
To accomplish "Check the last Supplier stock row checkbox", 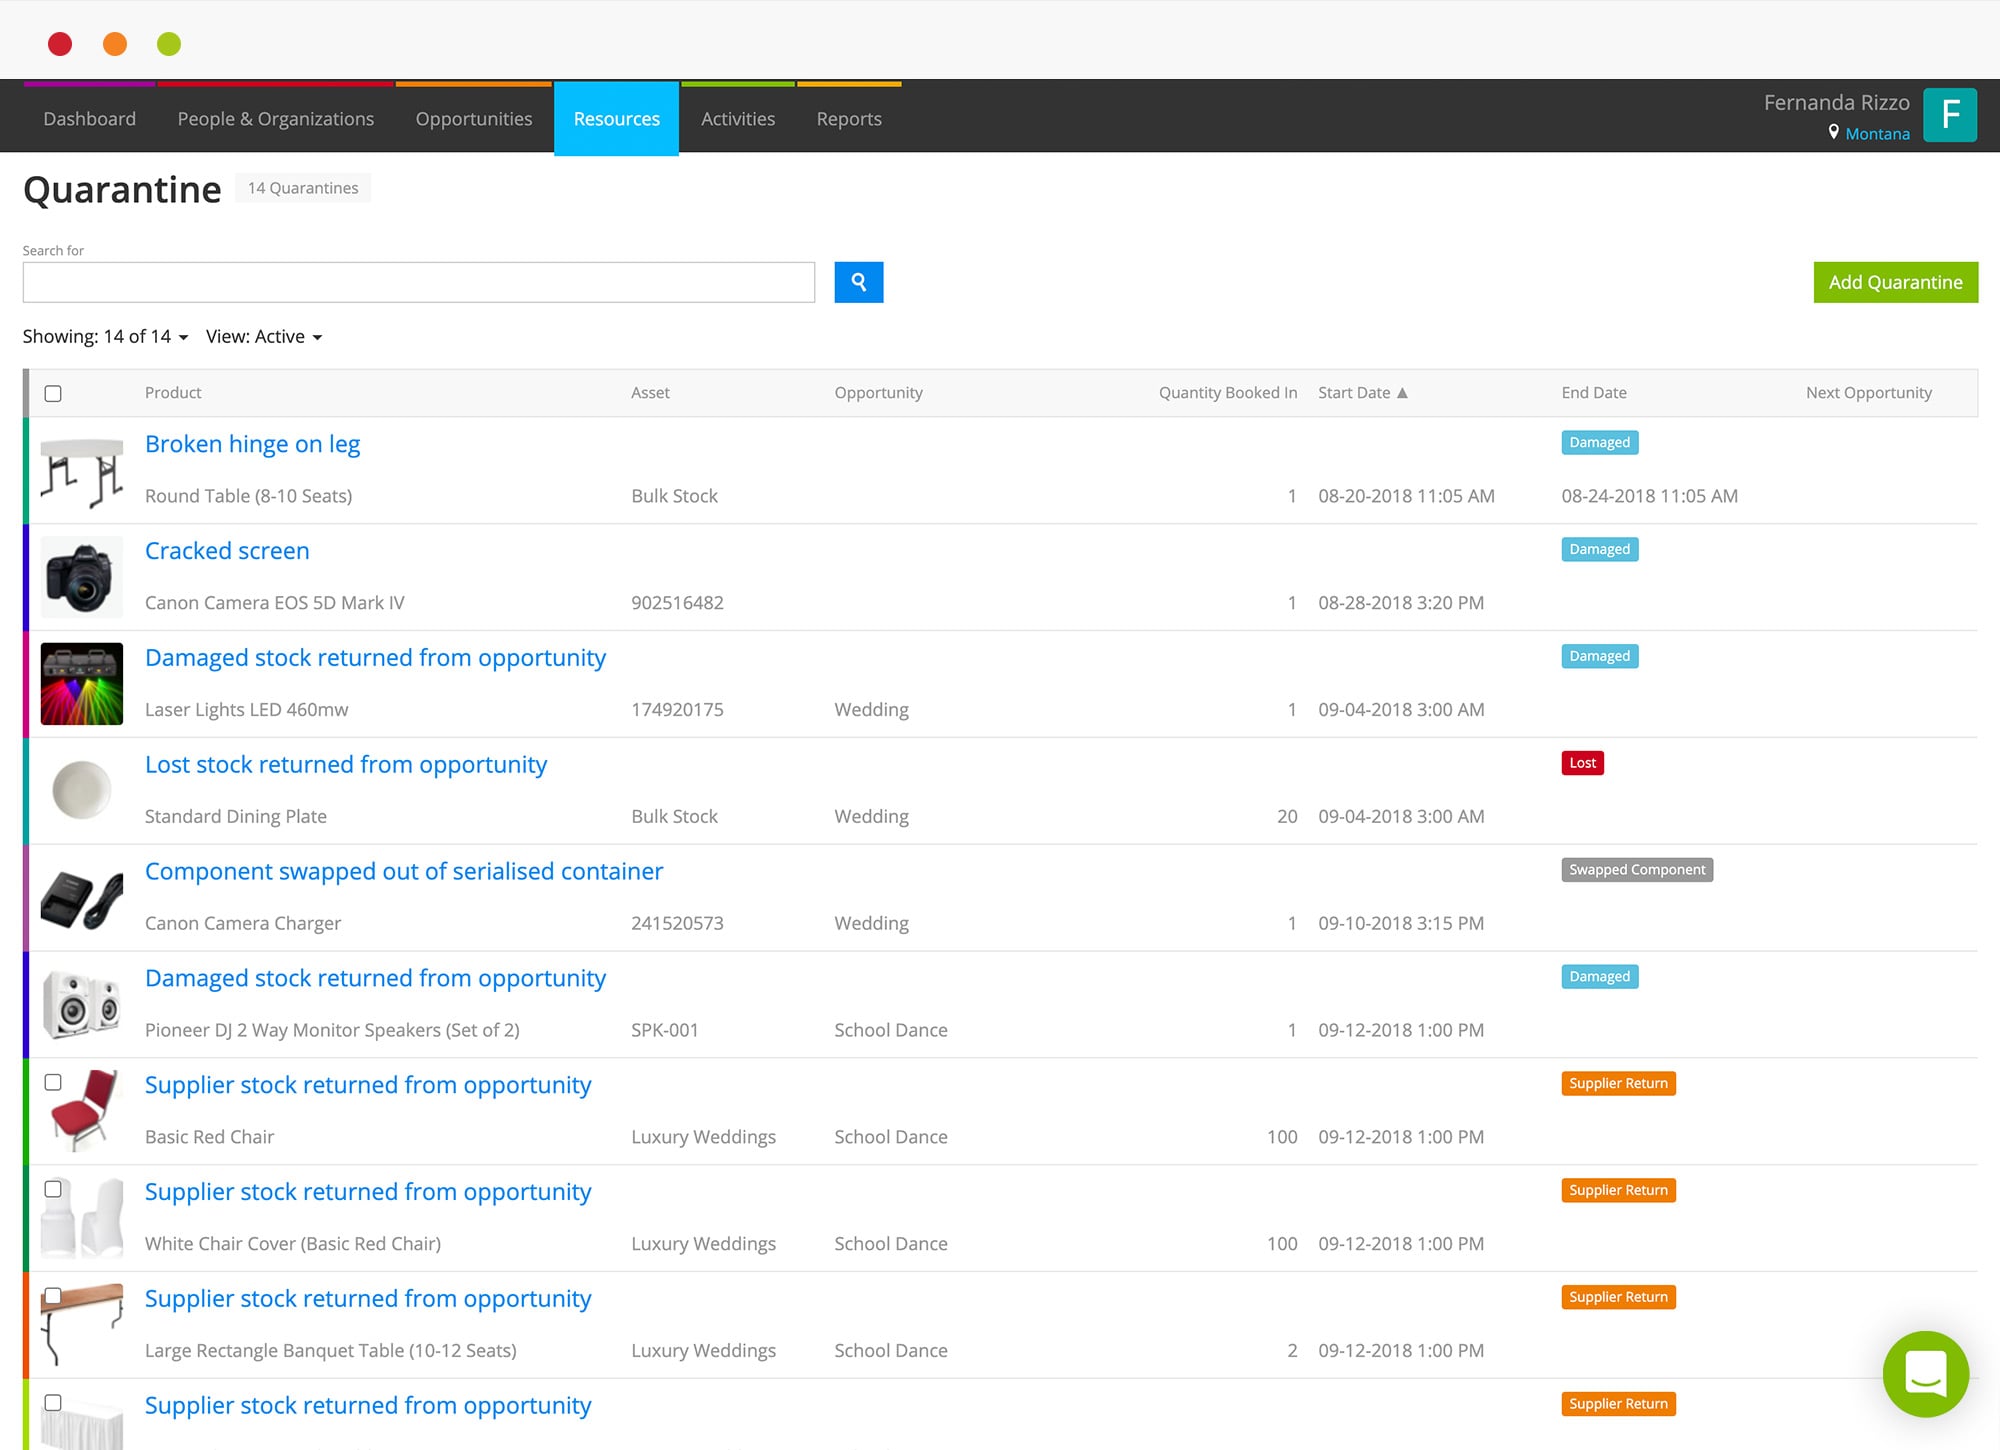I will click(x=53, y=1403).
